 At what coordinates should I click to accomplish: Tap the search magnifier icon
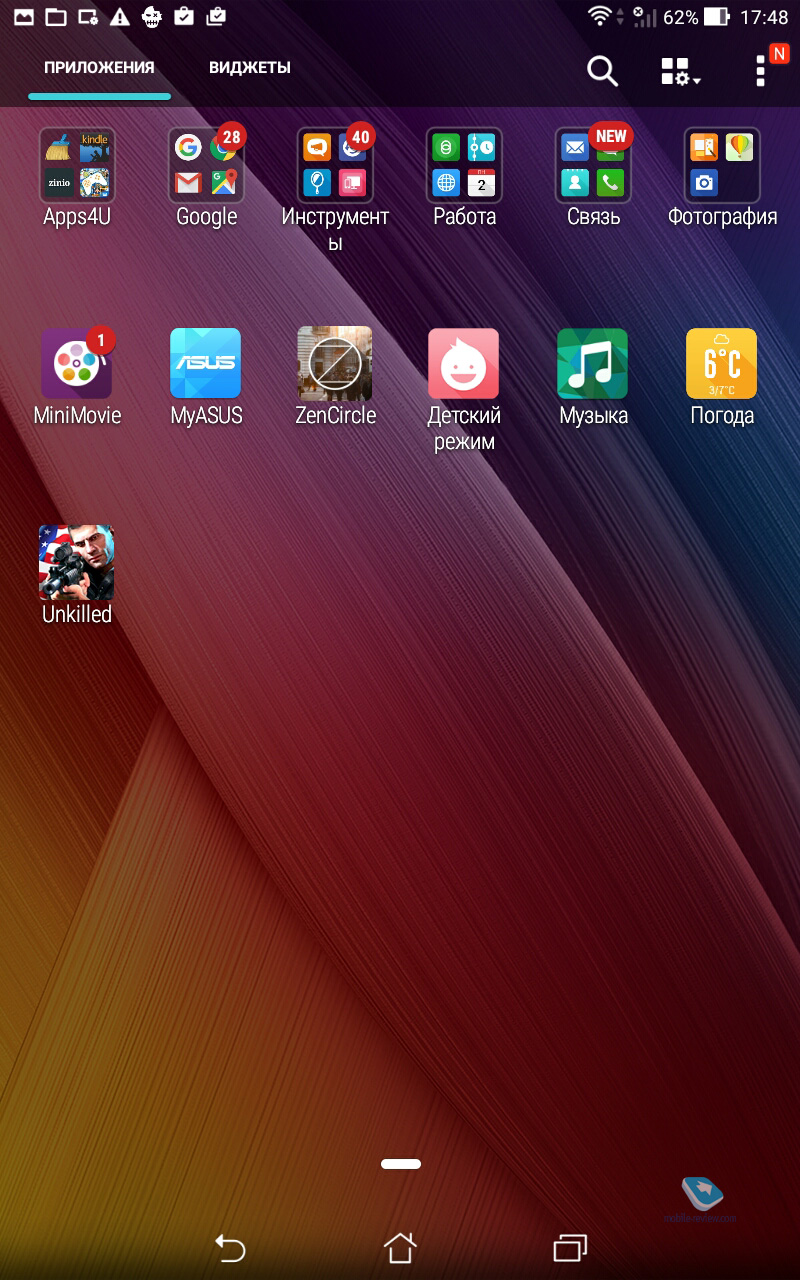click(x=602, y=71)
